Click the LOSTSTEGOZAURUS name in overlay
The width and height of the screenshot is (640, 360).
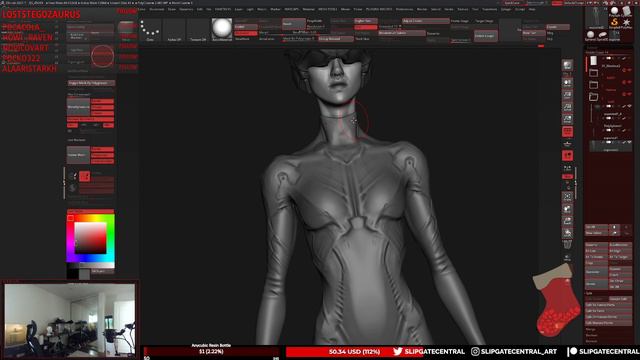(41, 14)
